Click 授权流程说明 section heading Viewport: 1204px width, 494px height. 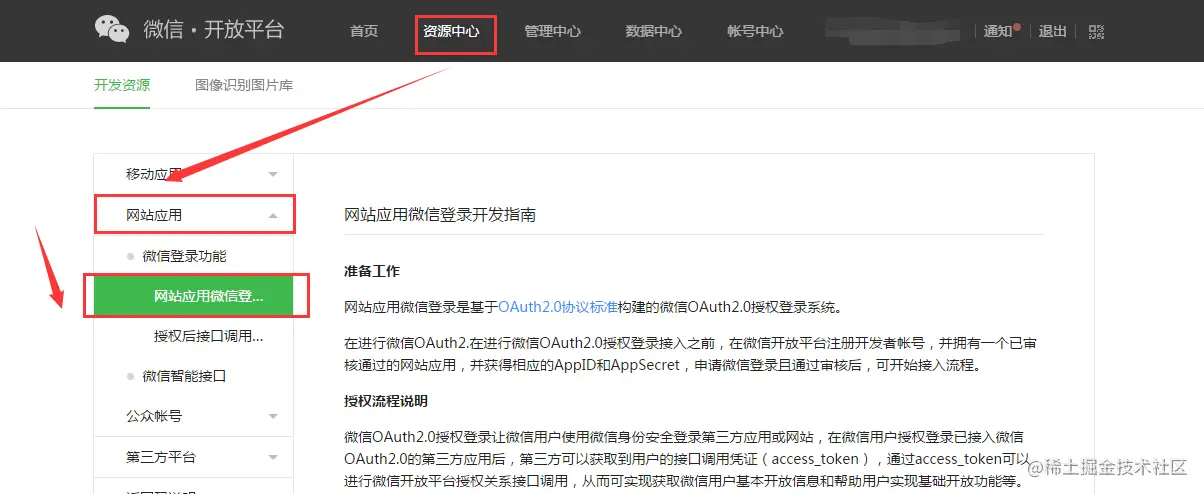point(386,401)
